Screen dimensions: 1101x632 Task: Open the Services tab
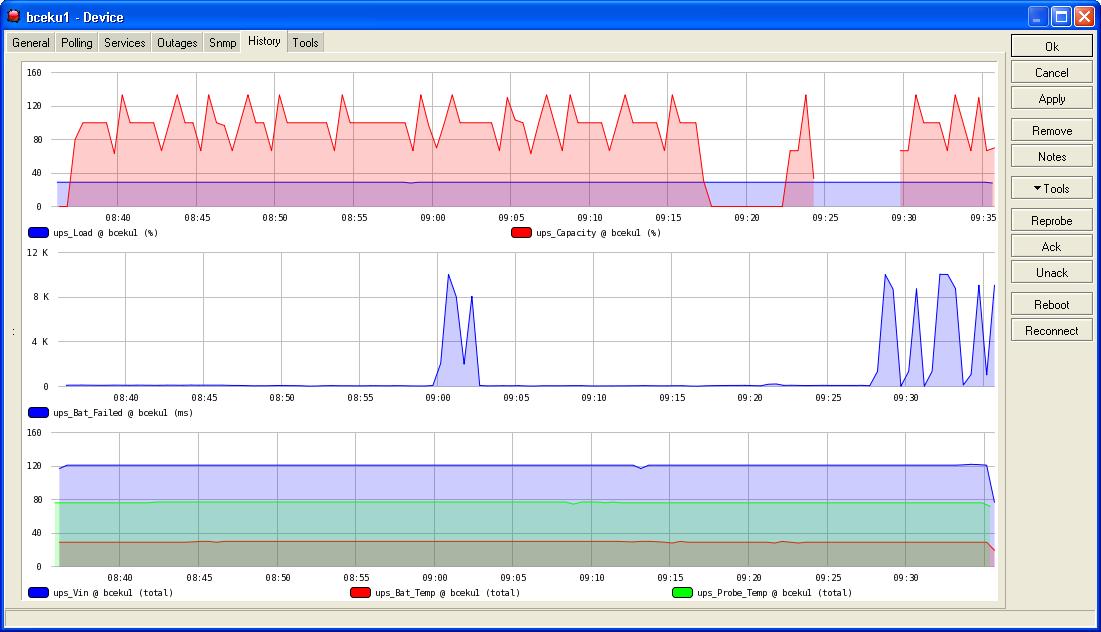(124, 43)
